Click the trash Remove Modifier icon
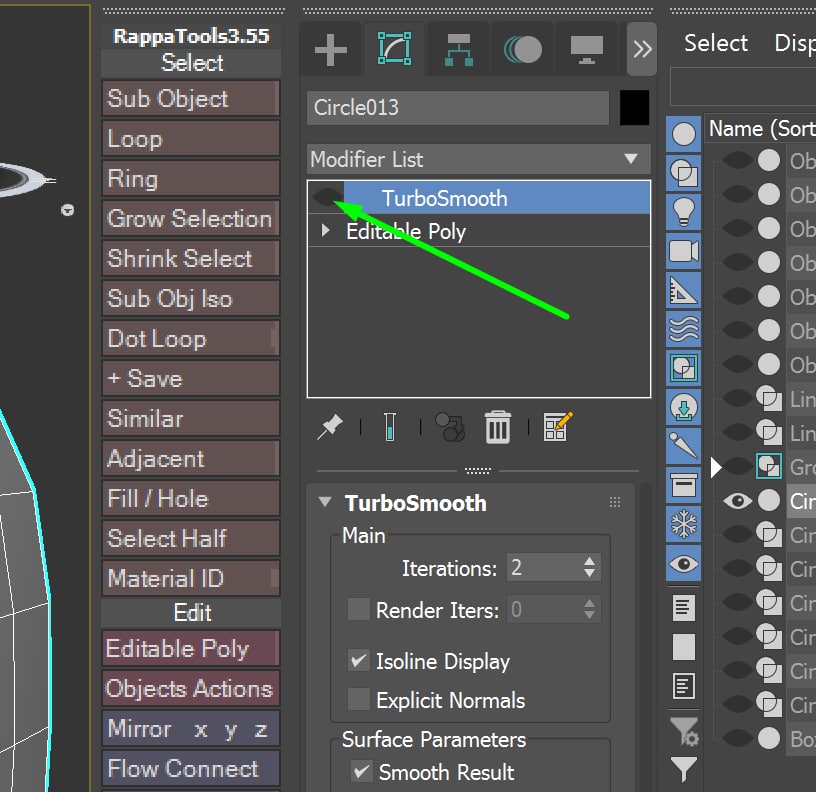Screen dimensions: 816x792 click(x=498, y=427)
